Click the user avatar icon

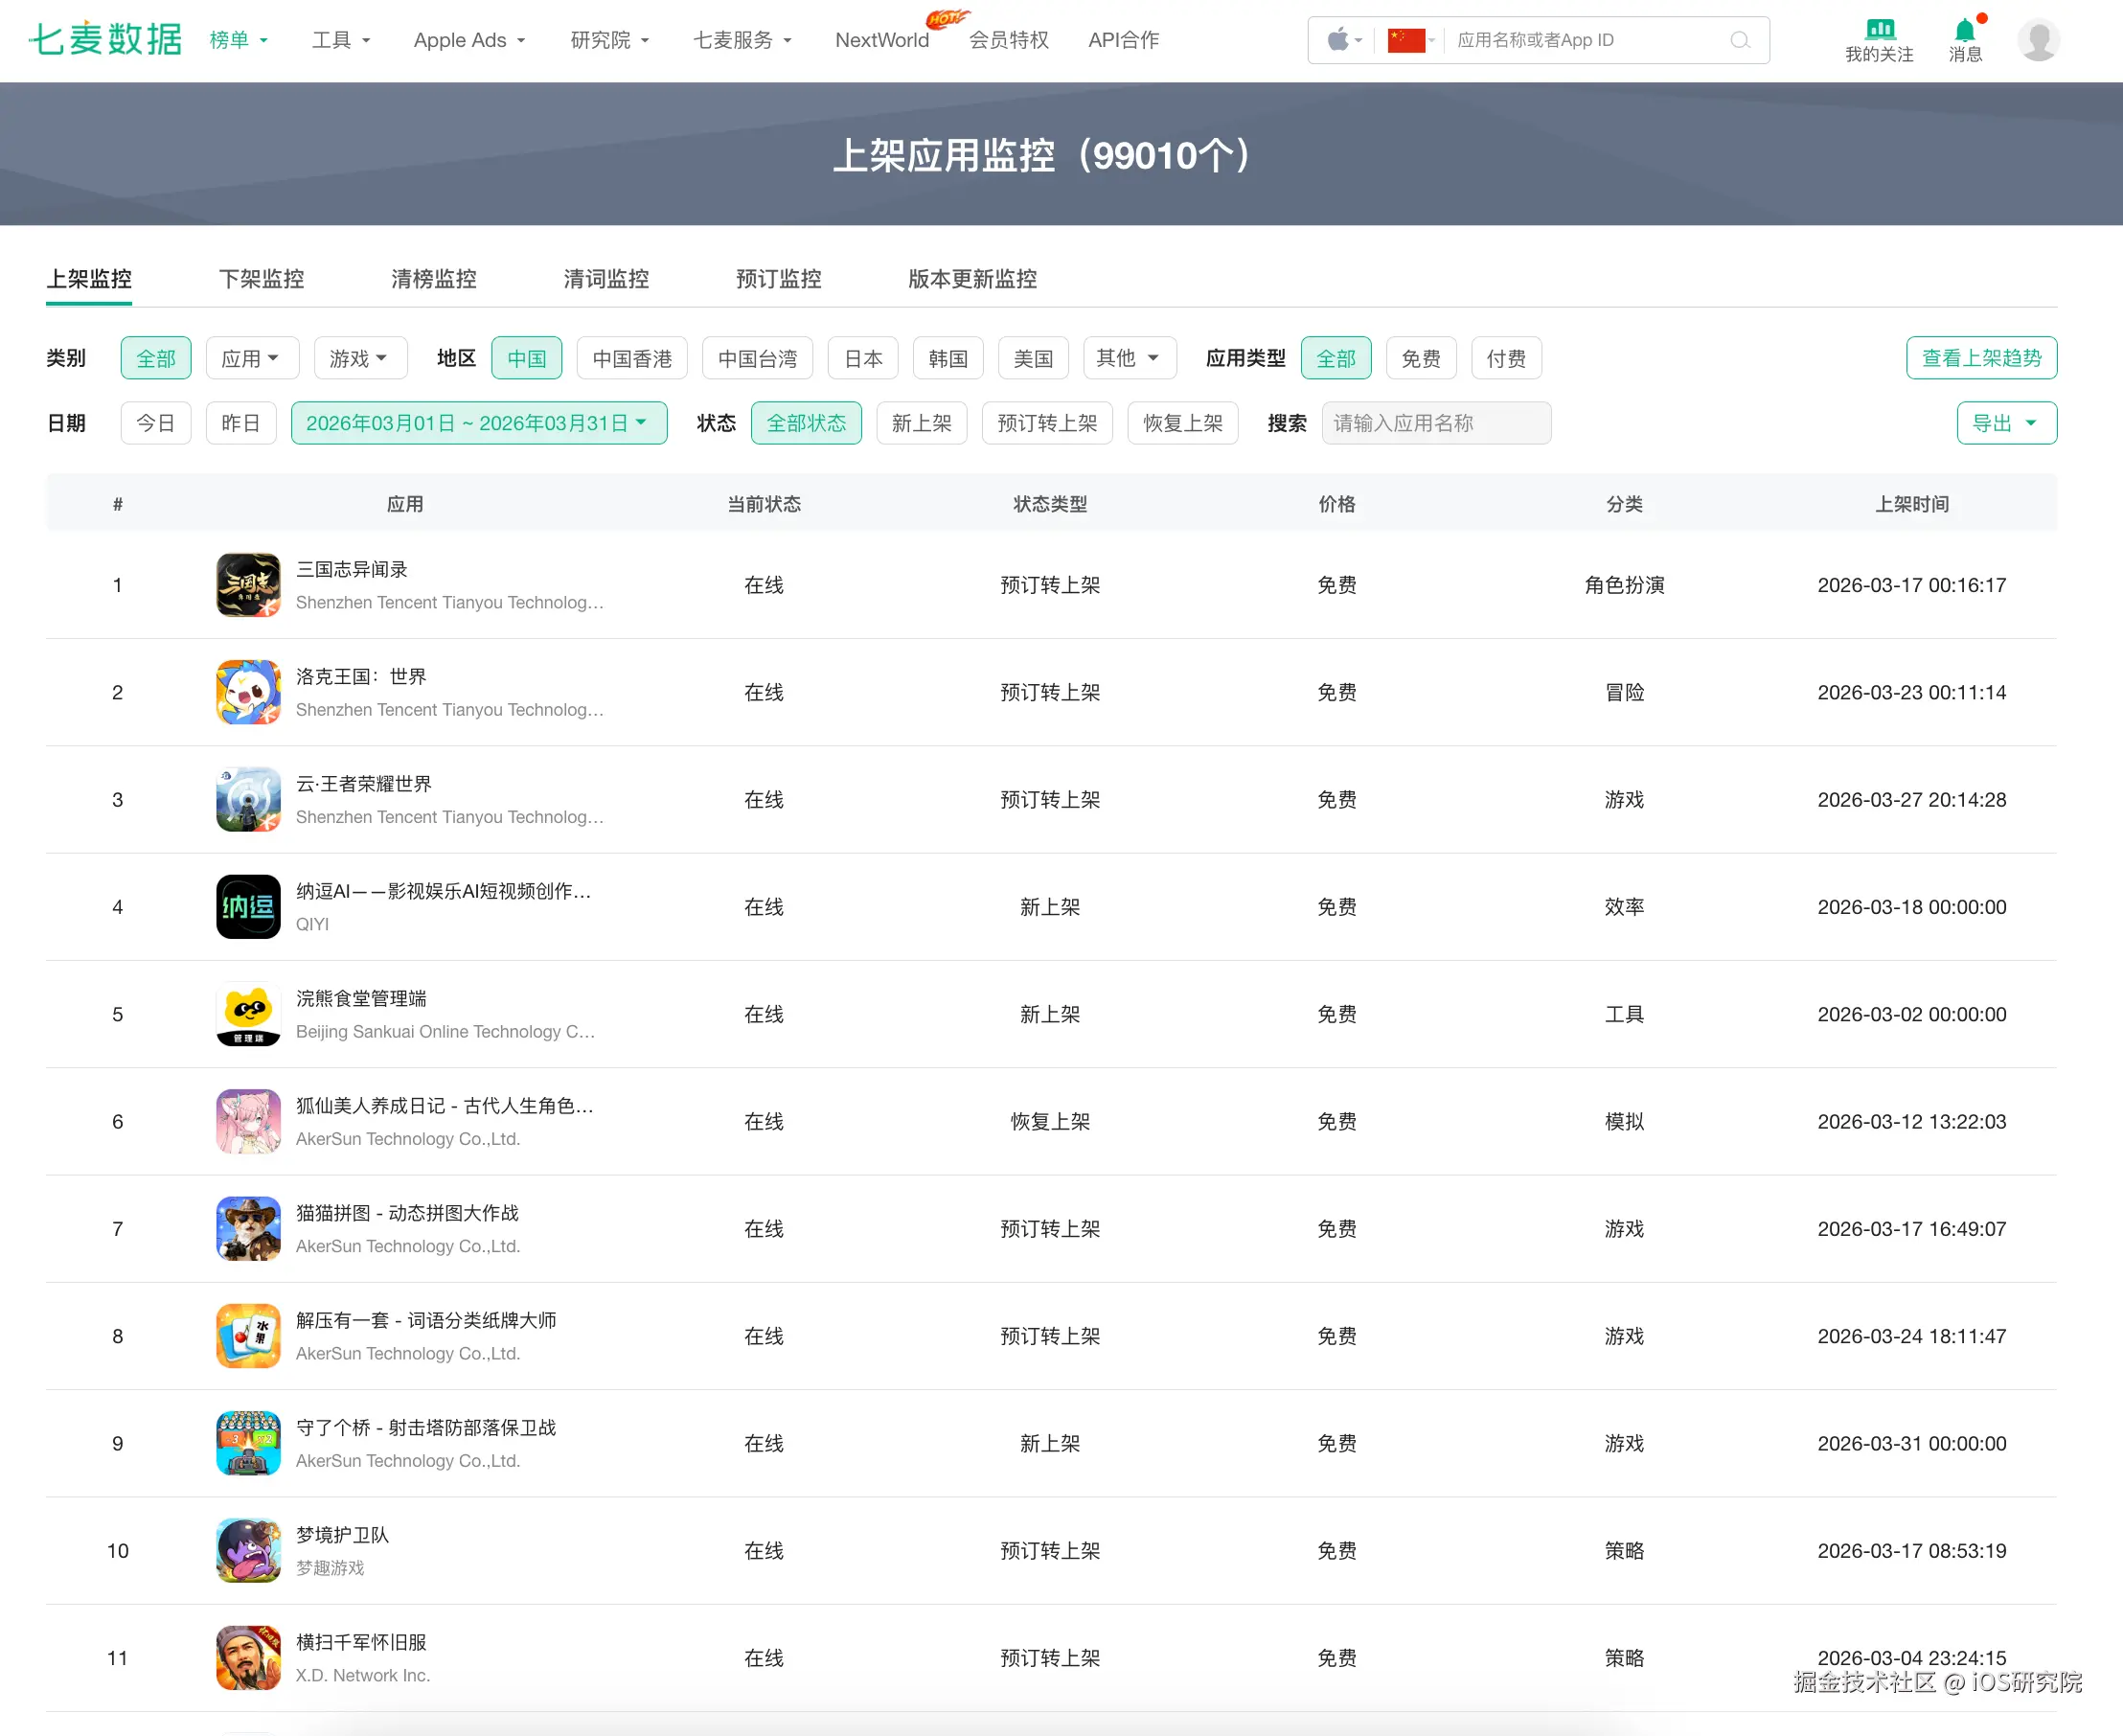click(2038, 40)
